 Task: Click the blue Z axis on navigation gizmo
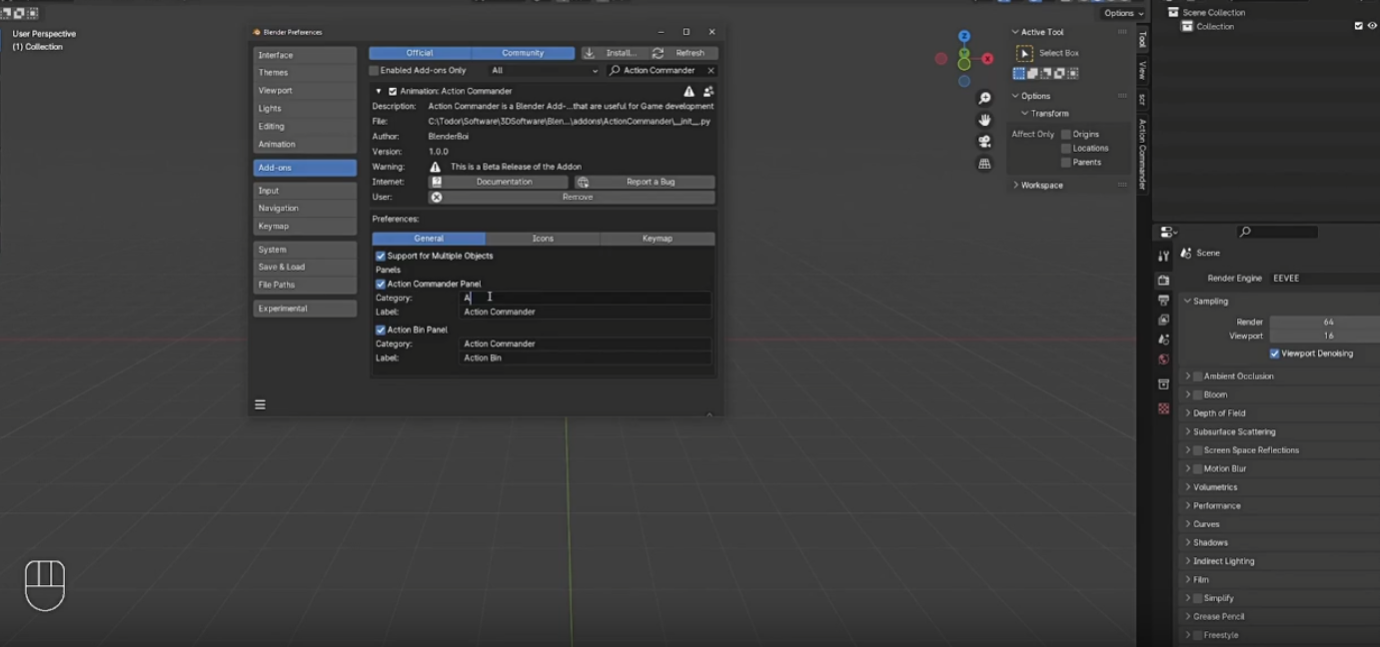964,36
